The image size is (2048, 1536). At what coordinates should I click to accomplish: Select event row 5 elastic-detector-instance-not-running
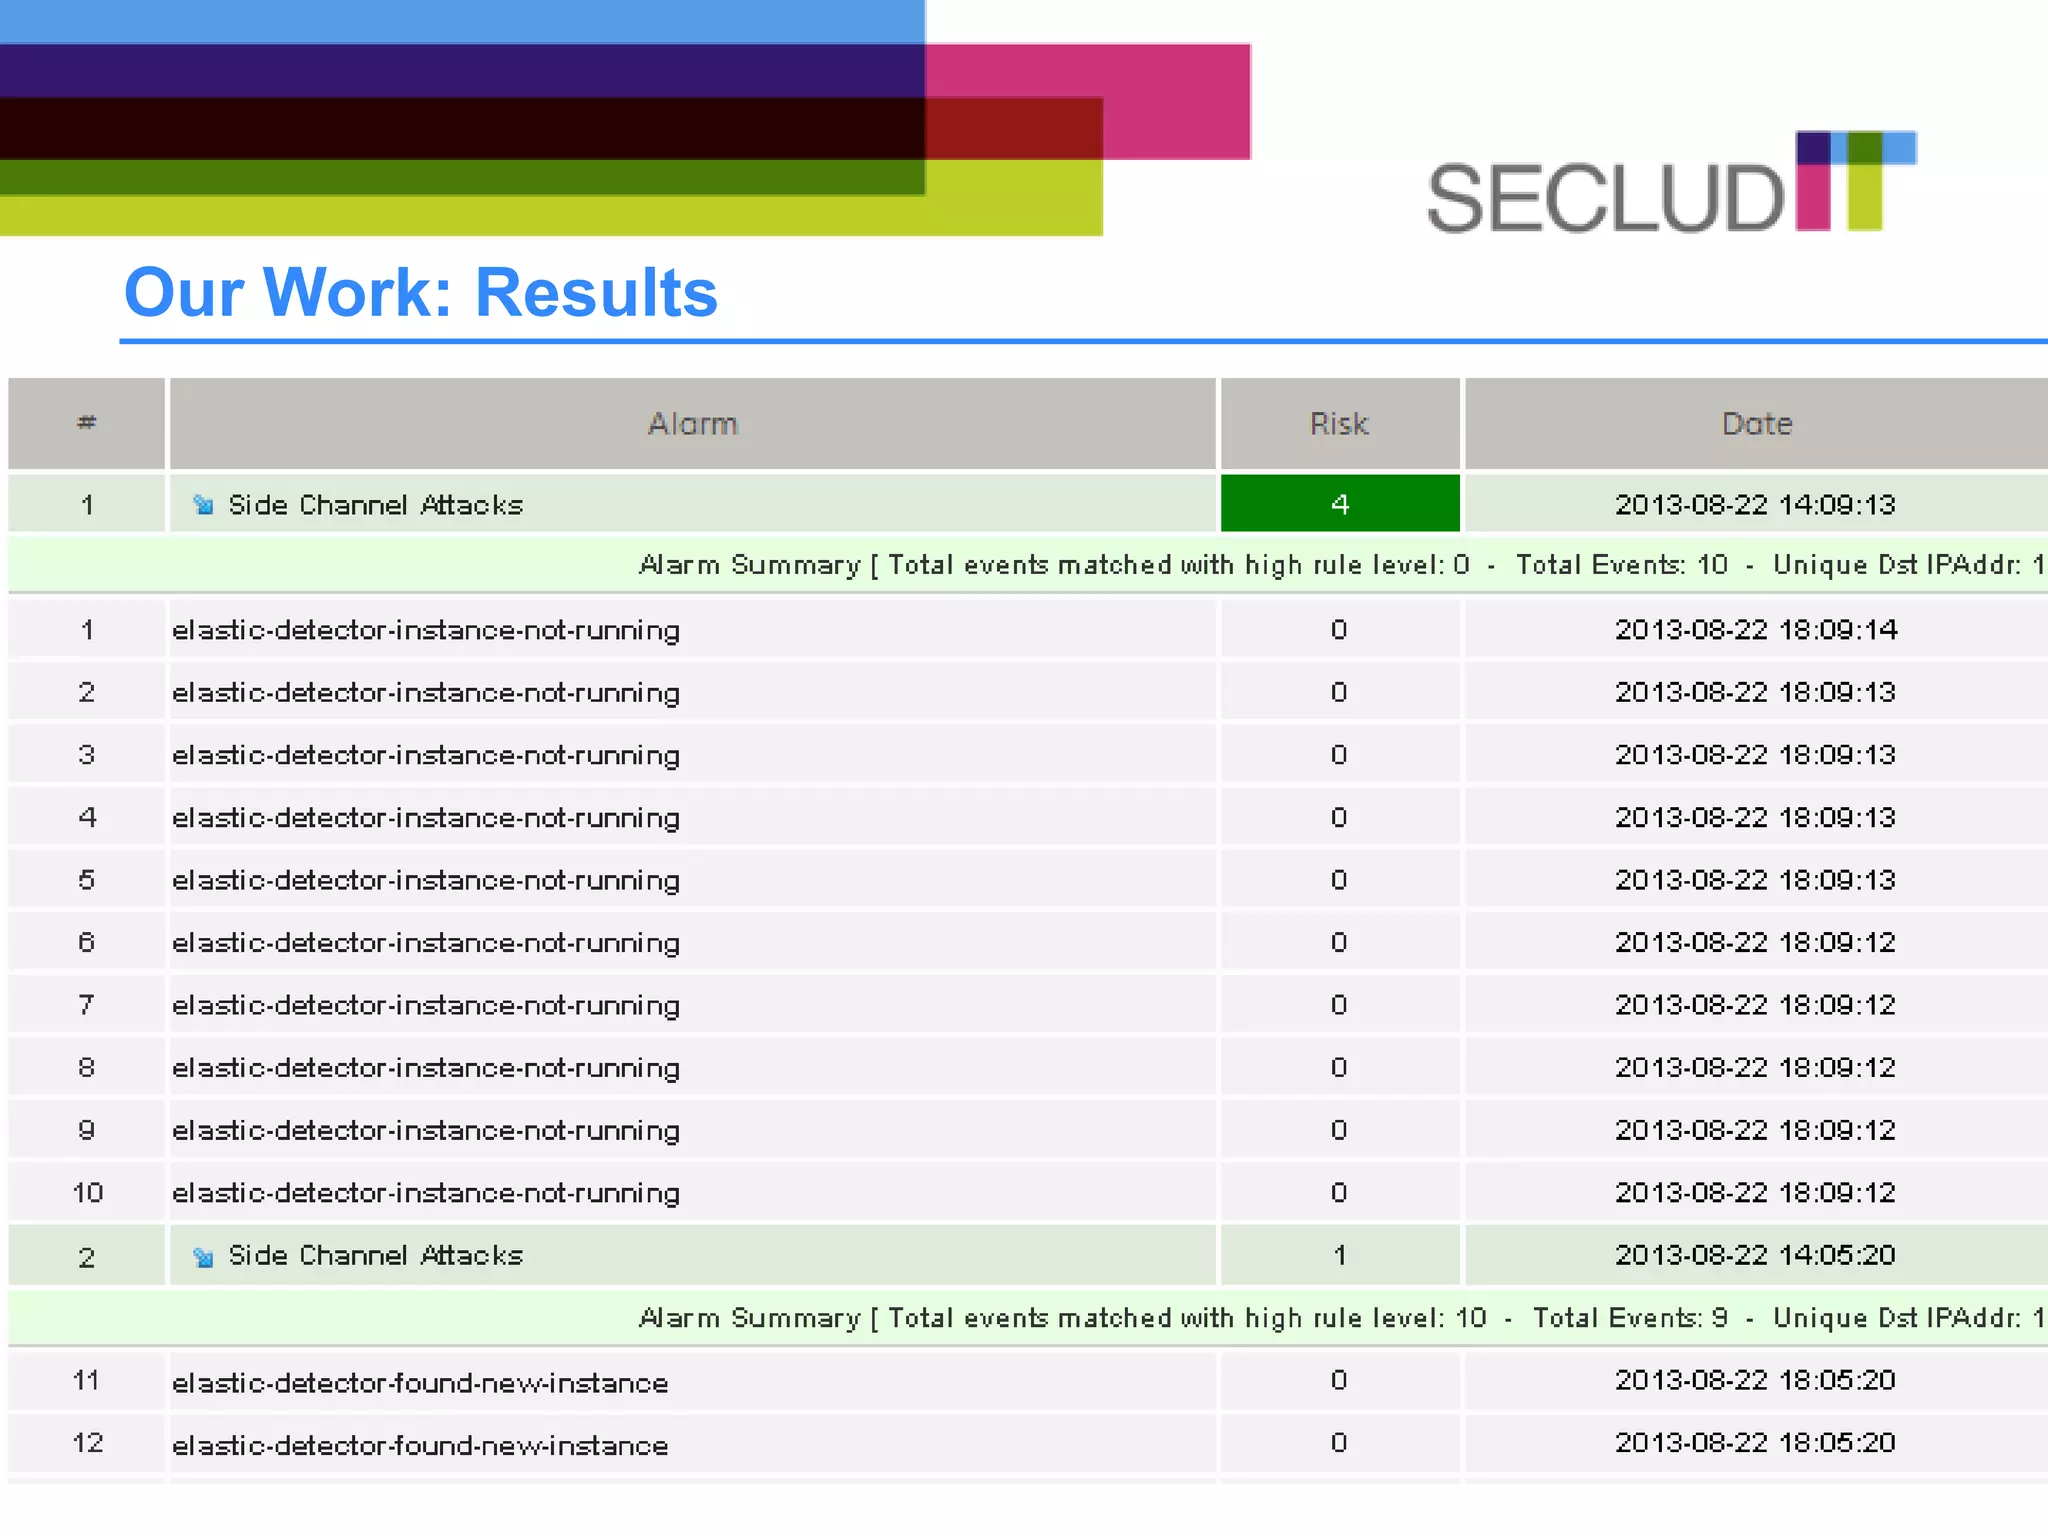click(x=1028, y=879)
